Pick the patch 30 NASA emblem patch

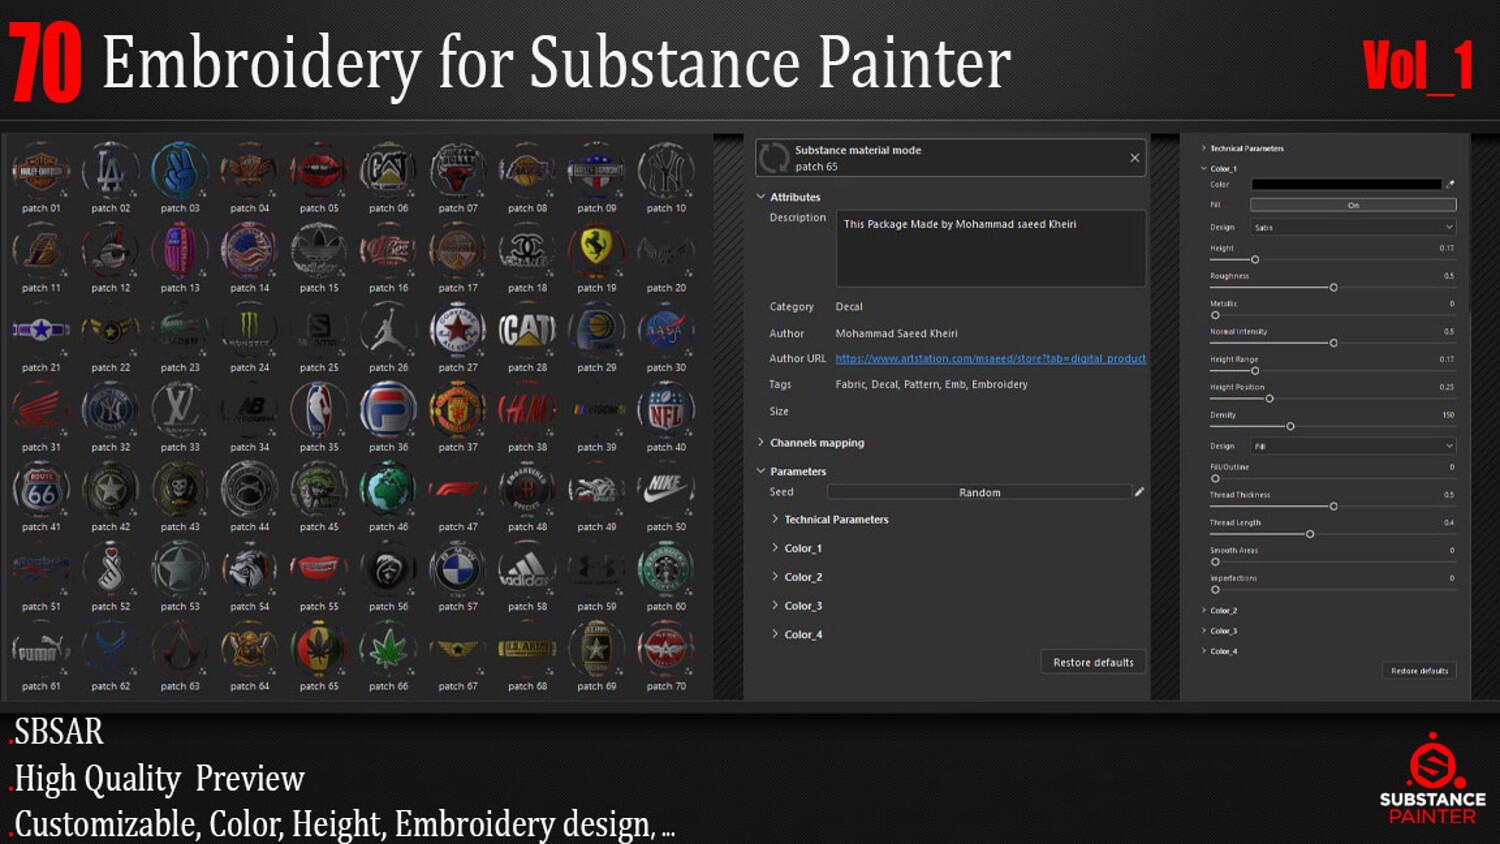tap(666, 330)
